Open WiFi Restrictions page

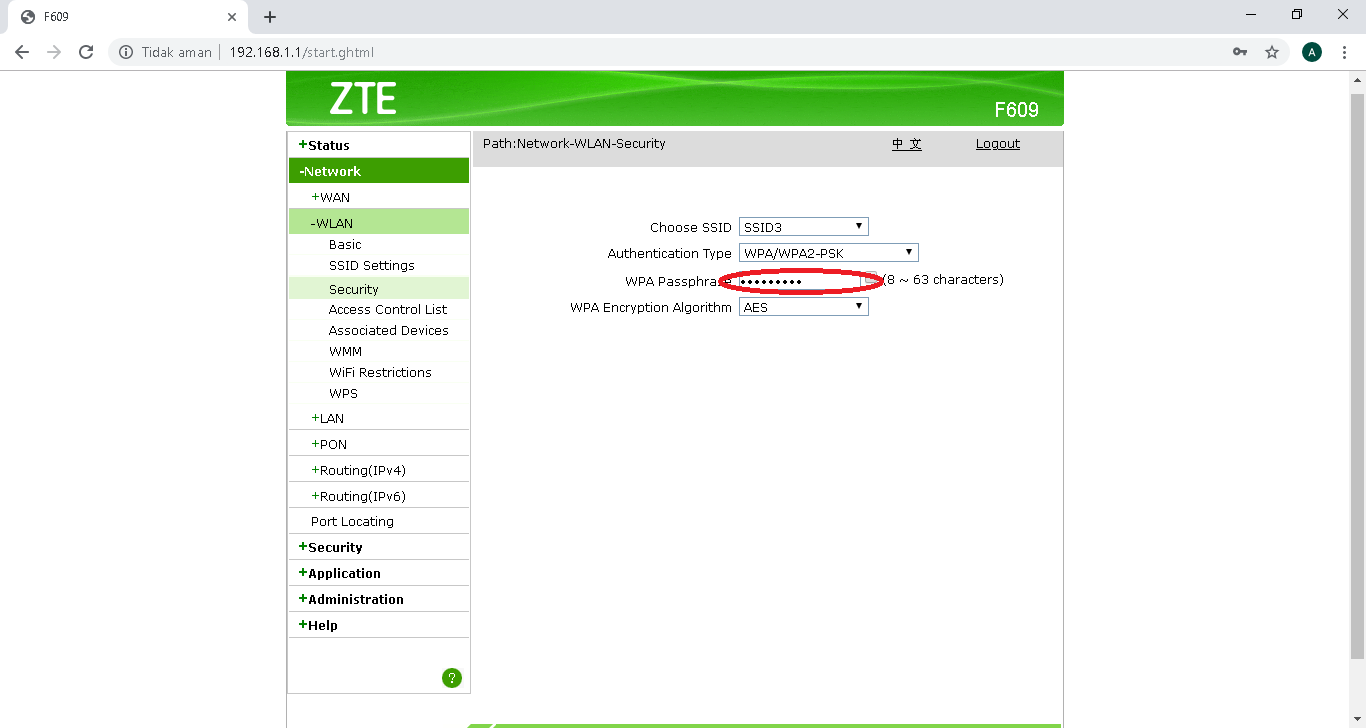(x=380, y=372)
